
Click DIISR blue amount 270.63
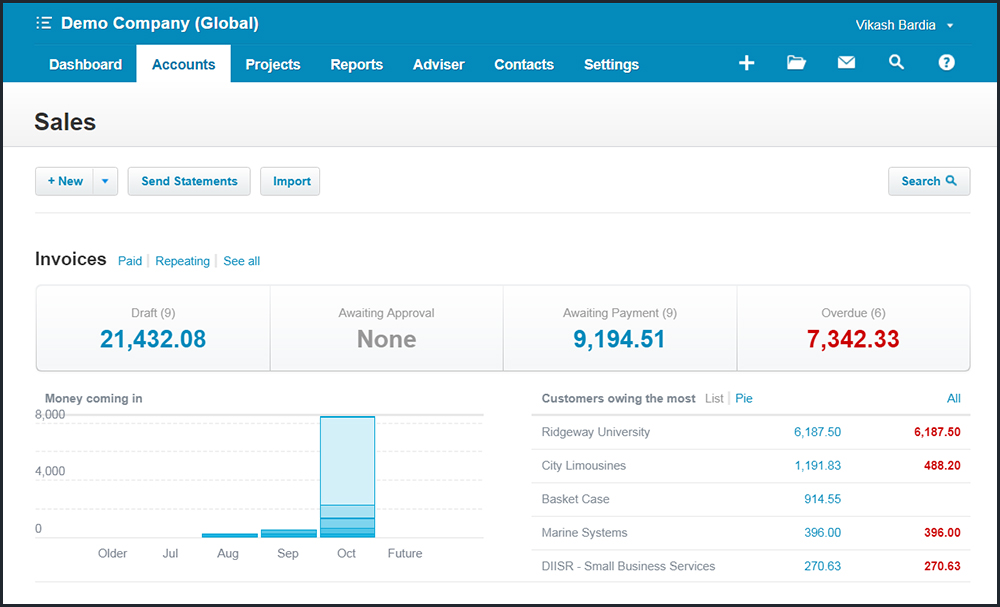(x=822, y=566)
